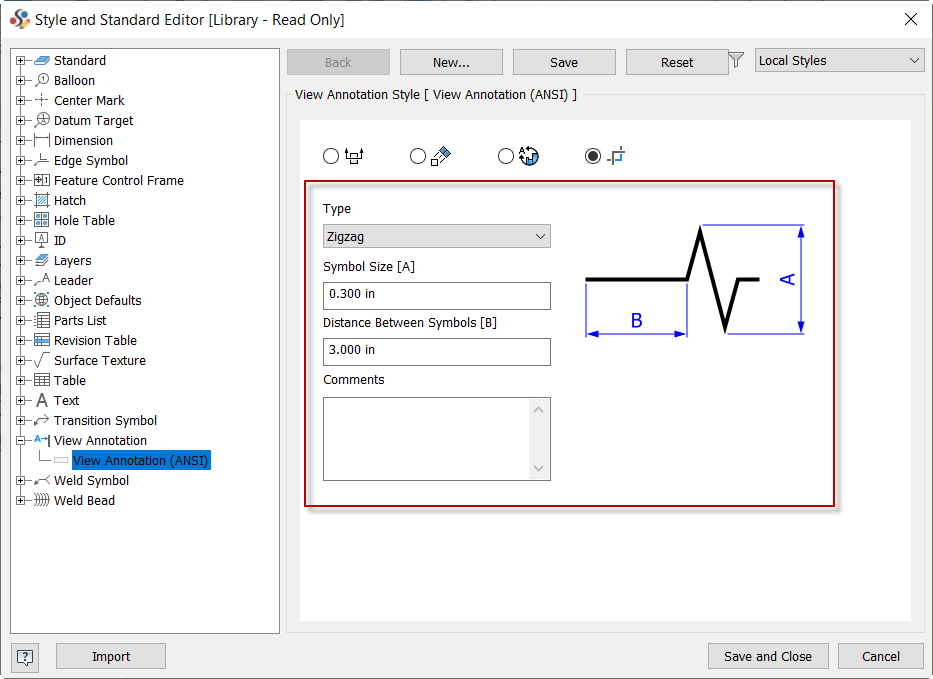Click the Dimension style icon
The height and width of the screenshot is (679, 933).
tap(42, 140)
